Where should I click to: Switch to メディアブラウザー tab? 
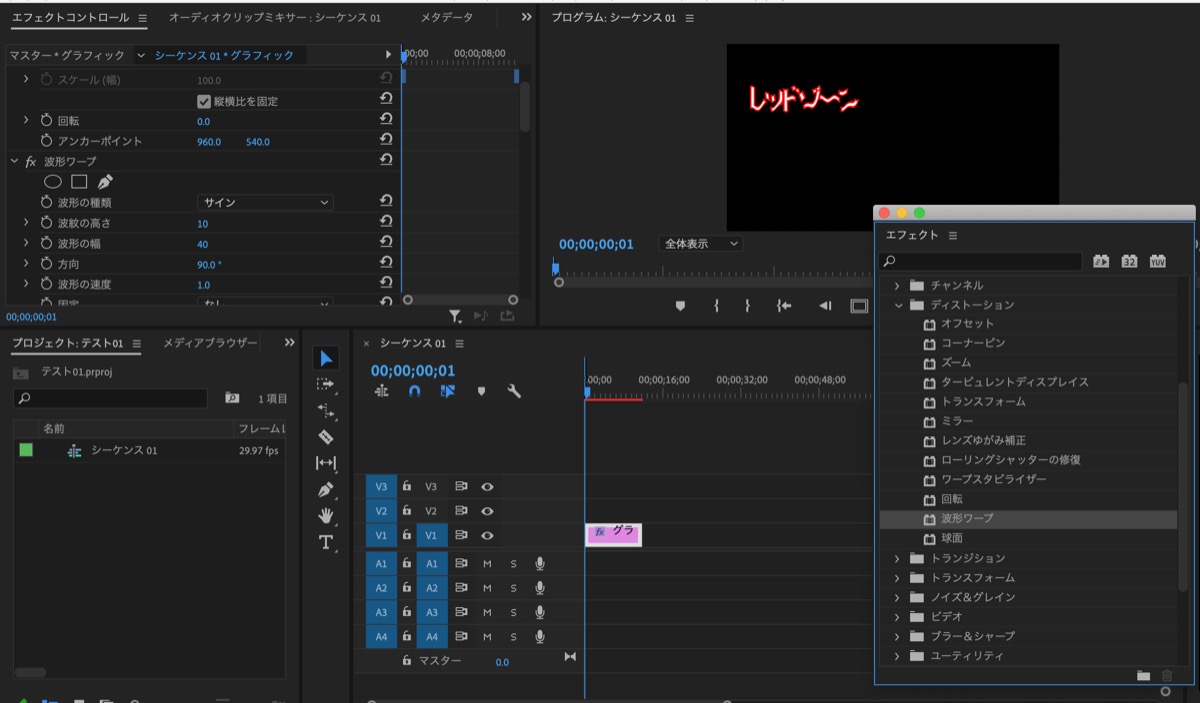(x=210, y=343)
